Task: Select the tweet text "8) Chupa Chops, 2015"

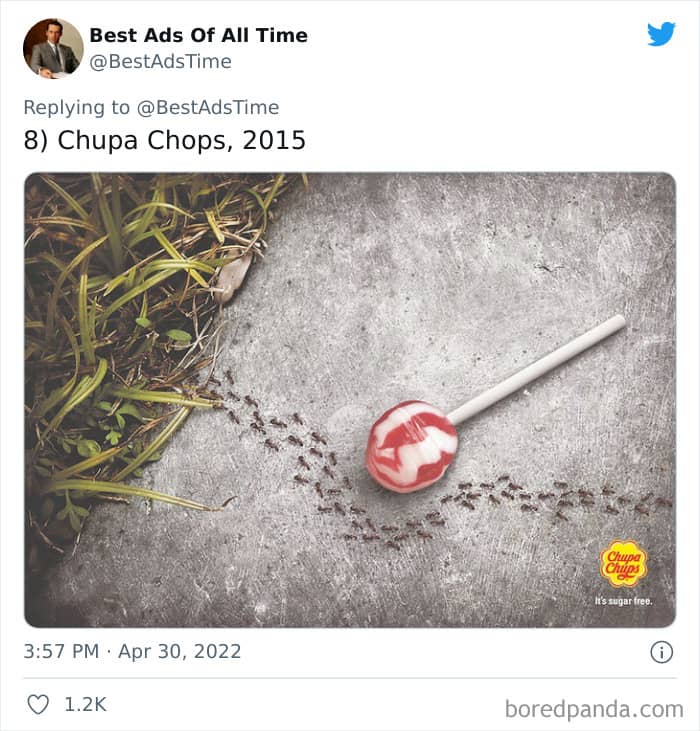Action: point(164,140)
